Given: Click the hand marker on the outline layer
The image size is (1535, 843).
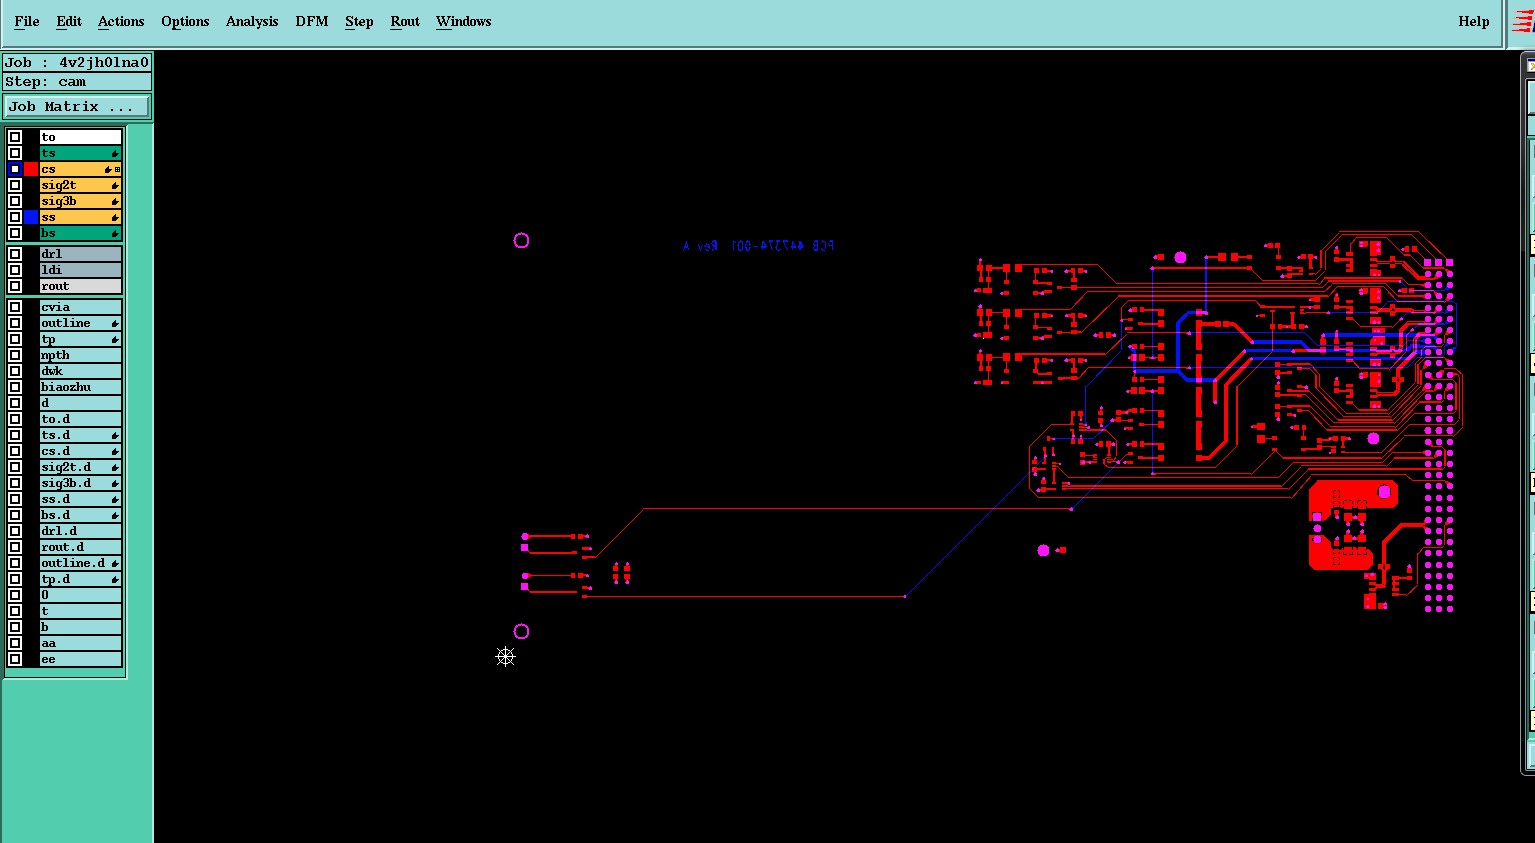Looking at the screenshot, I should click(115, 323).
